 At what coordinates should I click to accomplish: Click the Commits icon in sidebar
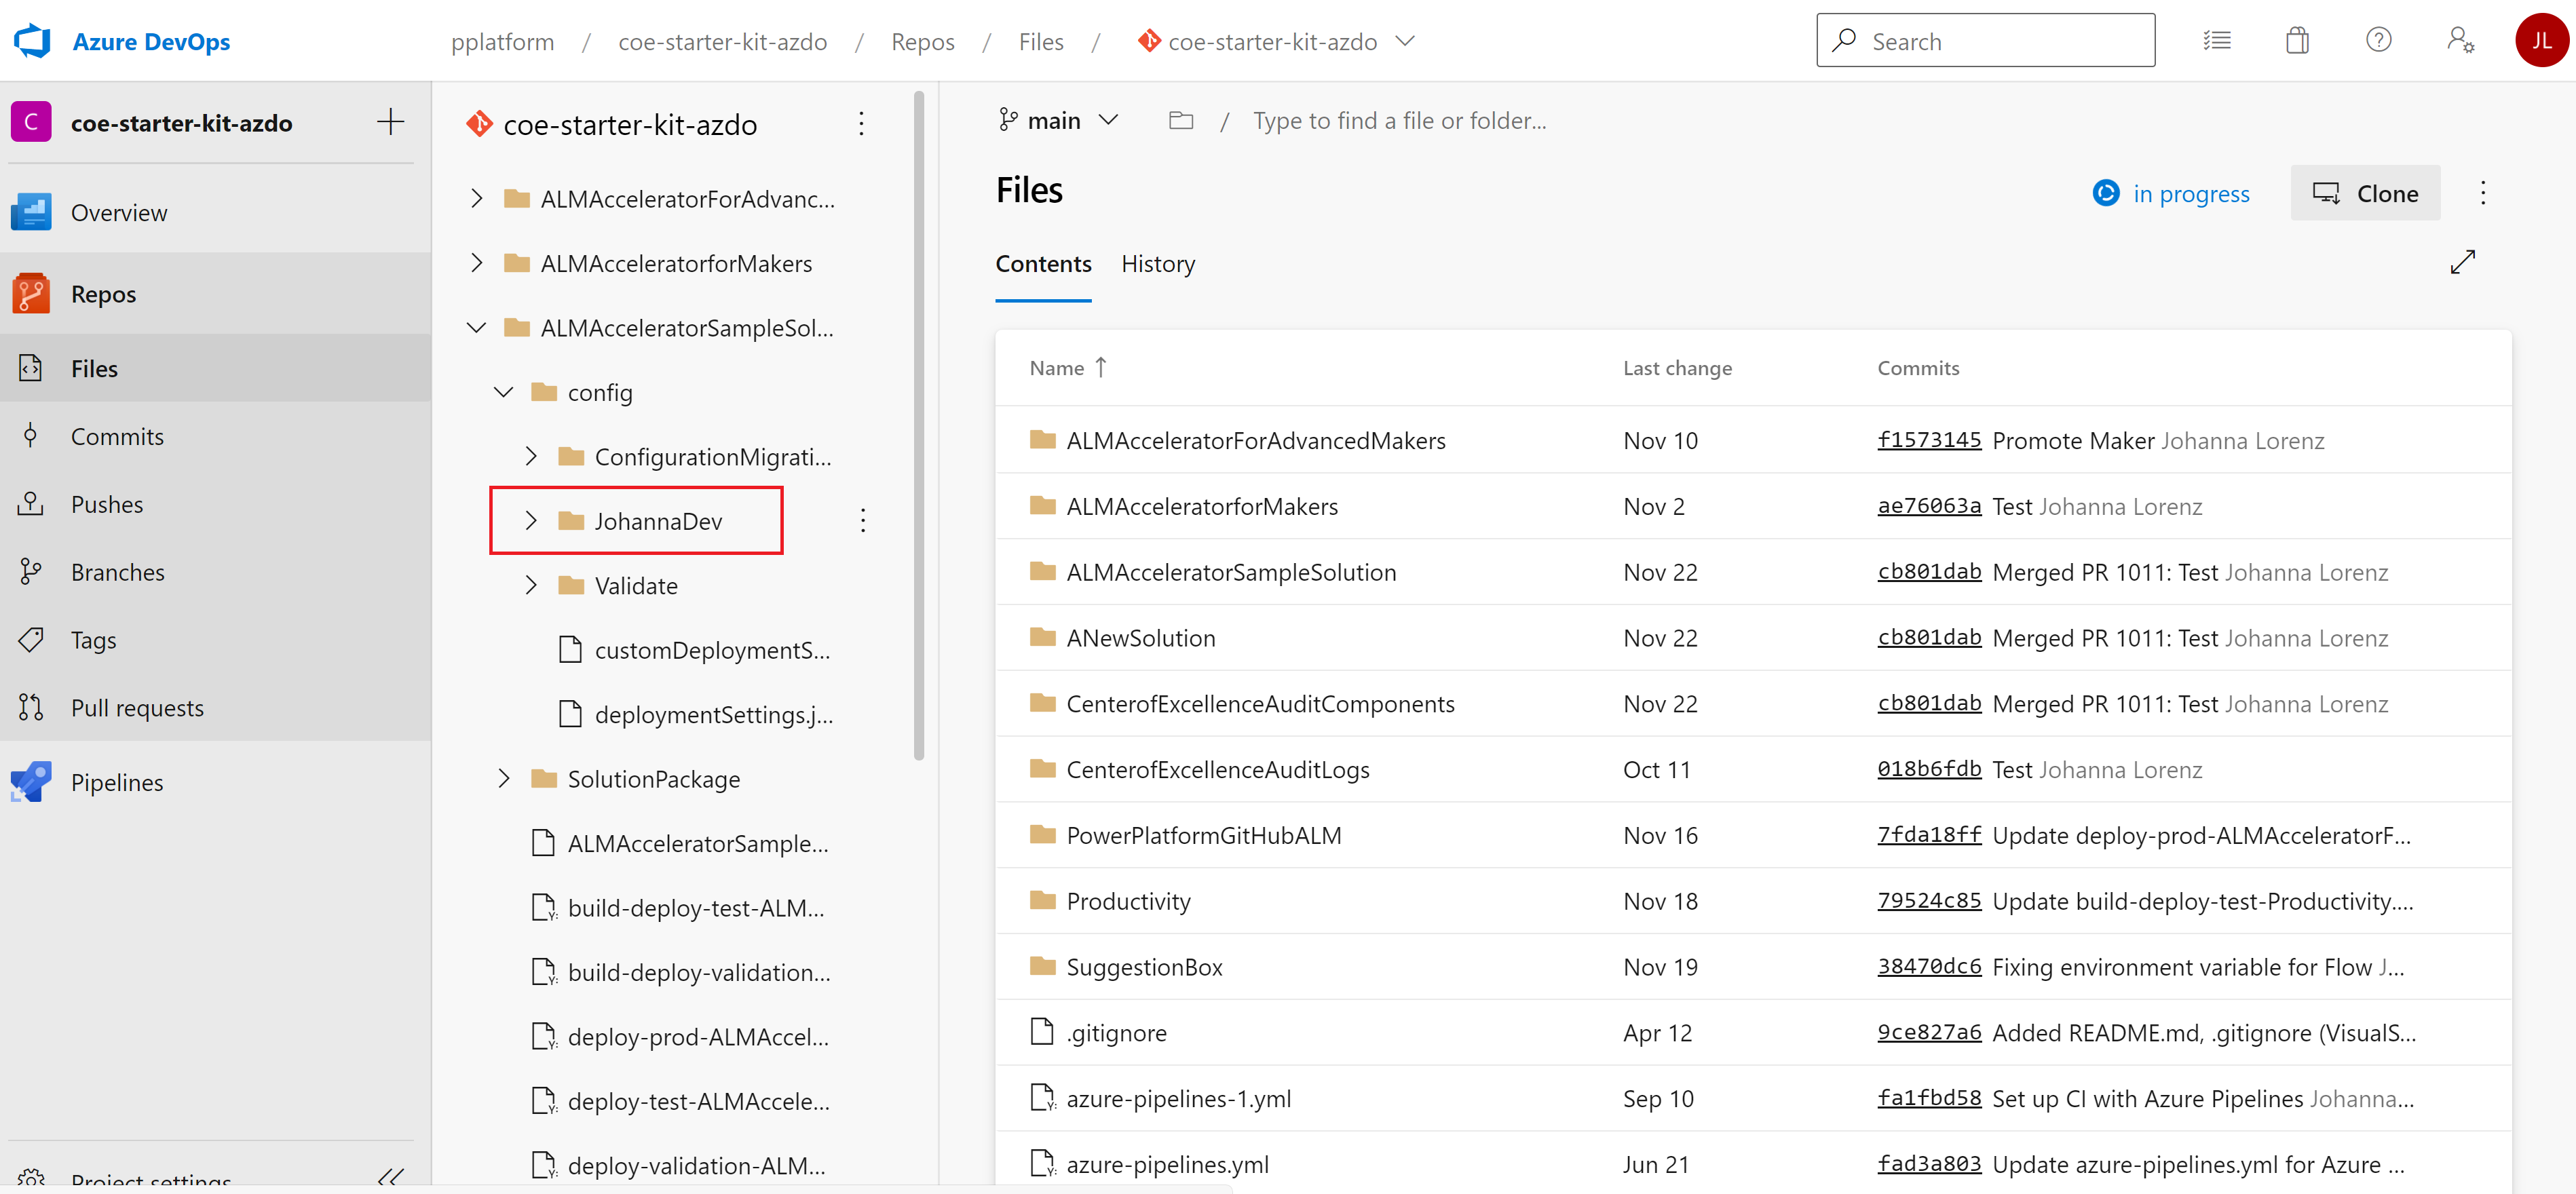tap(31, 436)
